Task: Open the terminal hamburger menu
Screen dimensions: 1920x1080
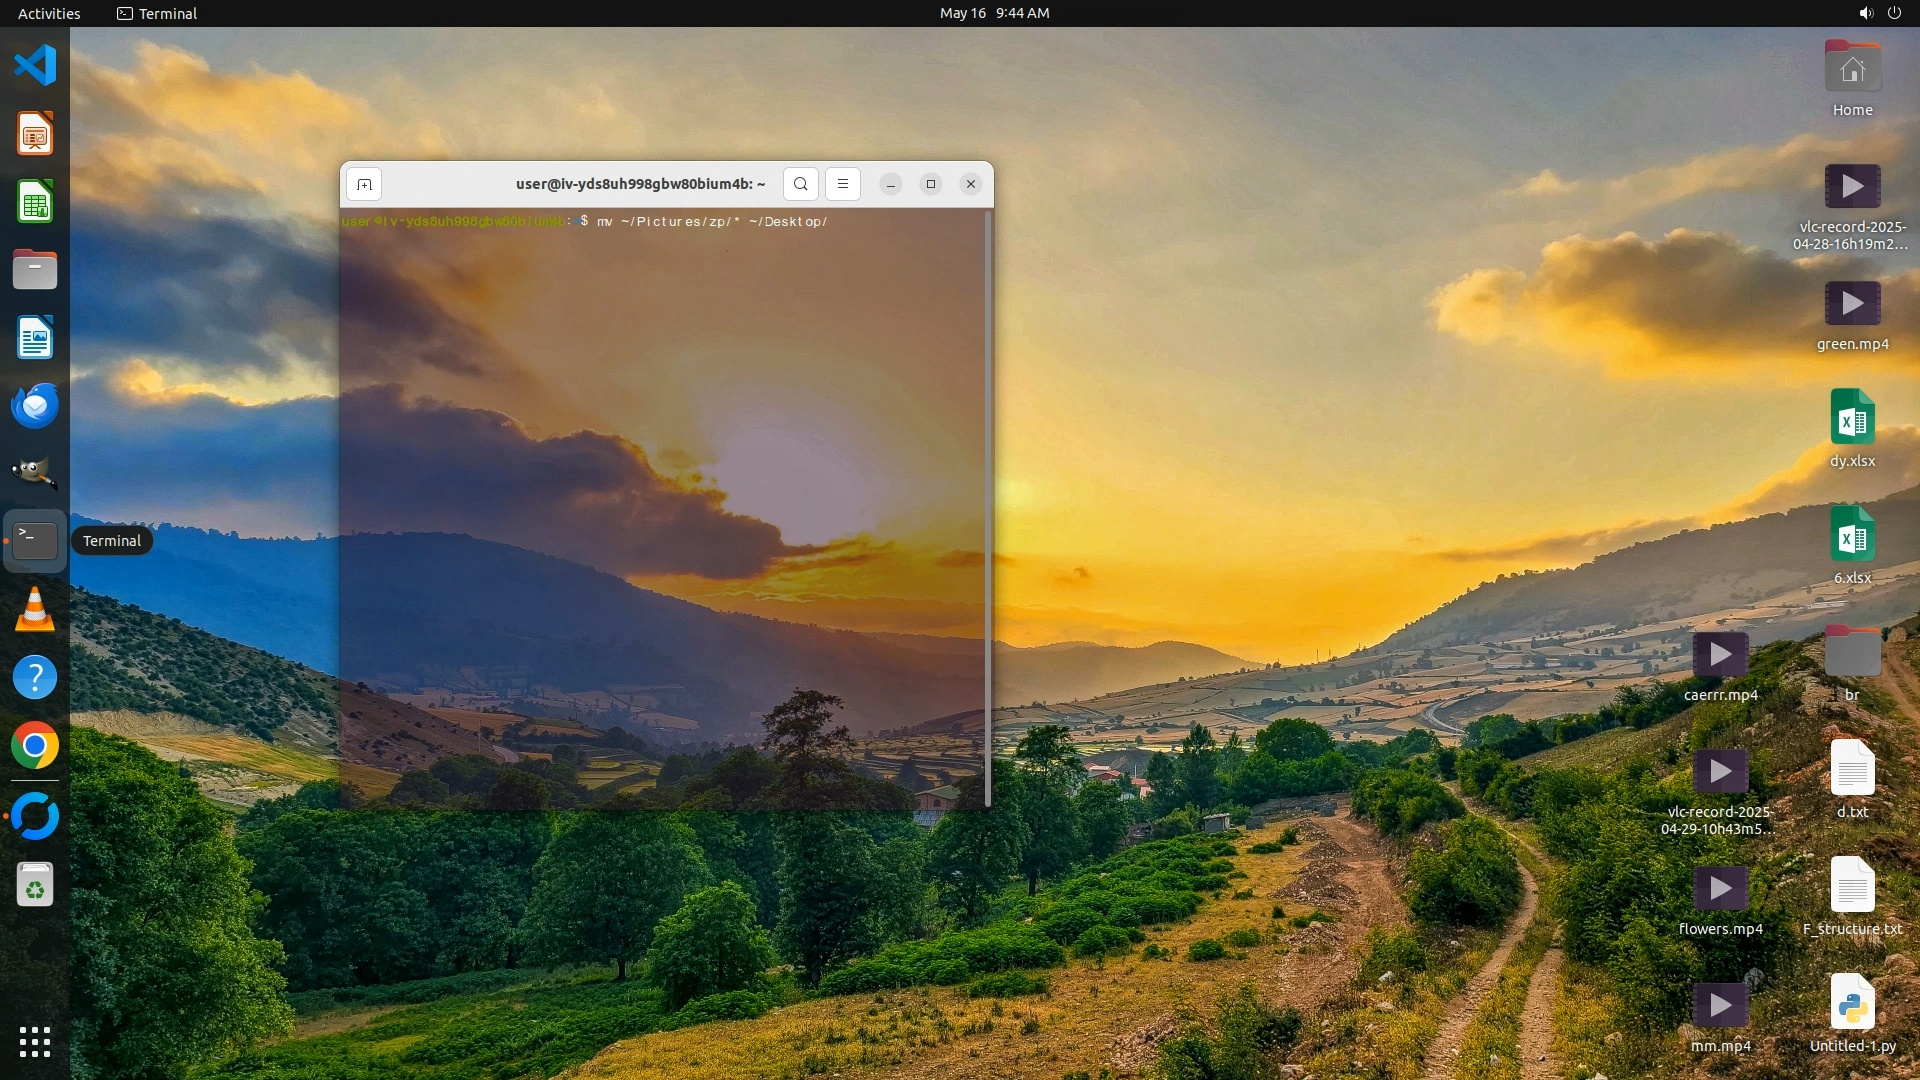Action: (843, 184)
